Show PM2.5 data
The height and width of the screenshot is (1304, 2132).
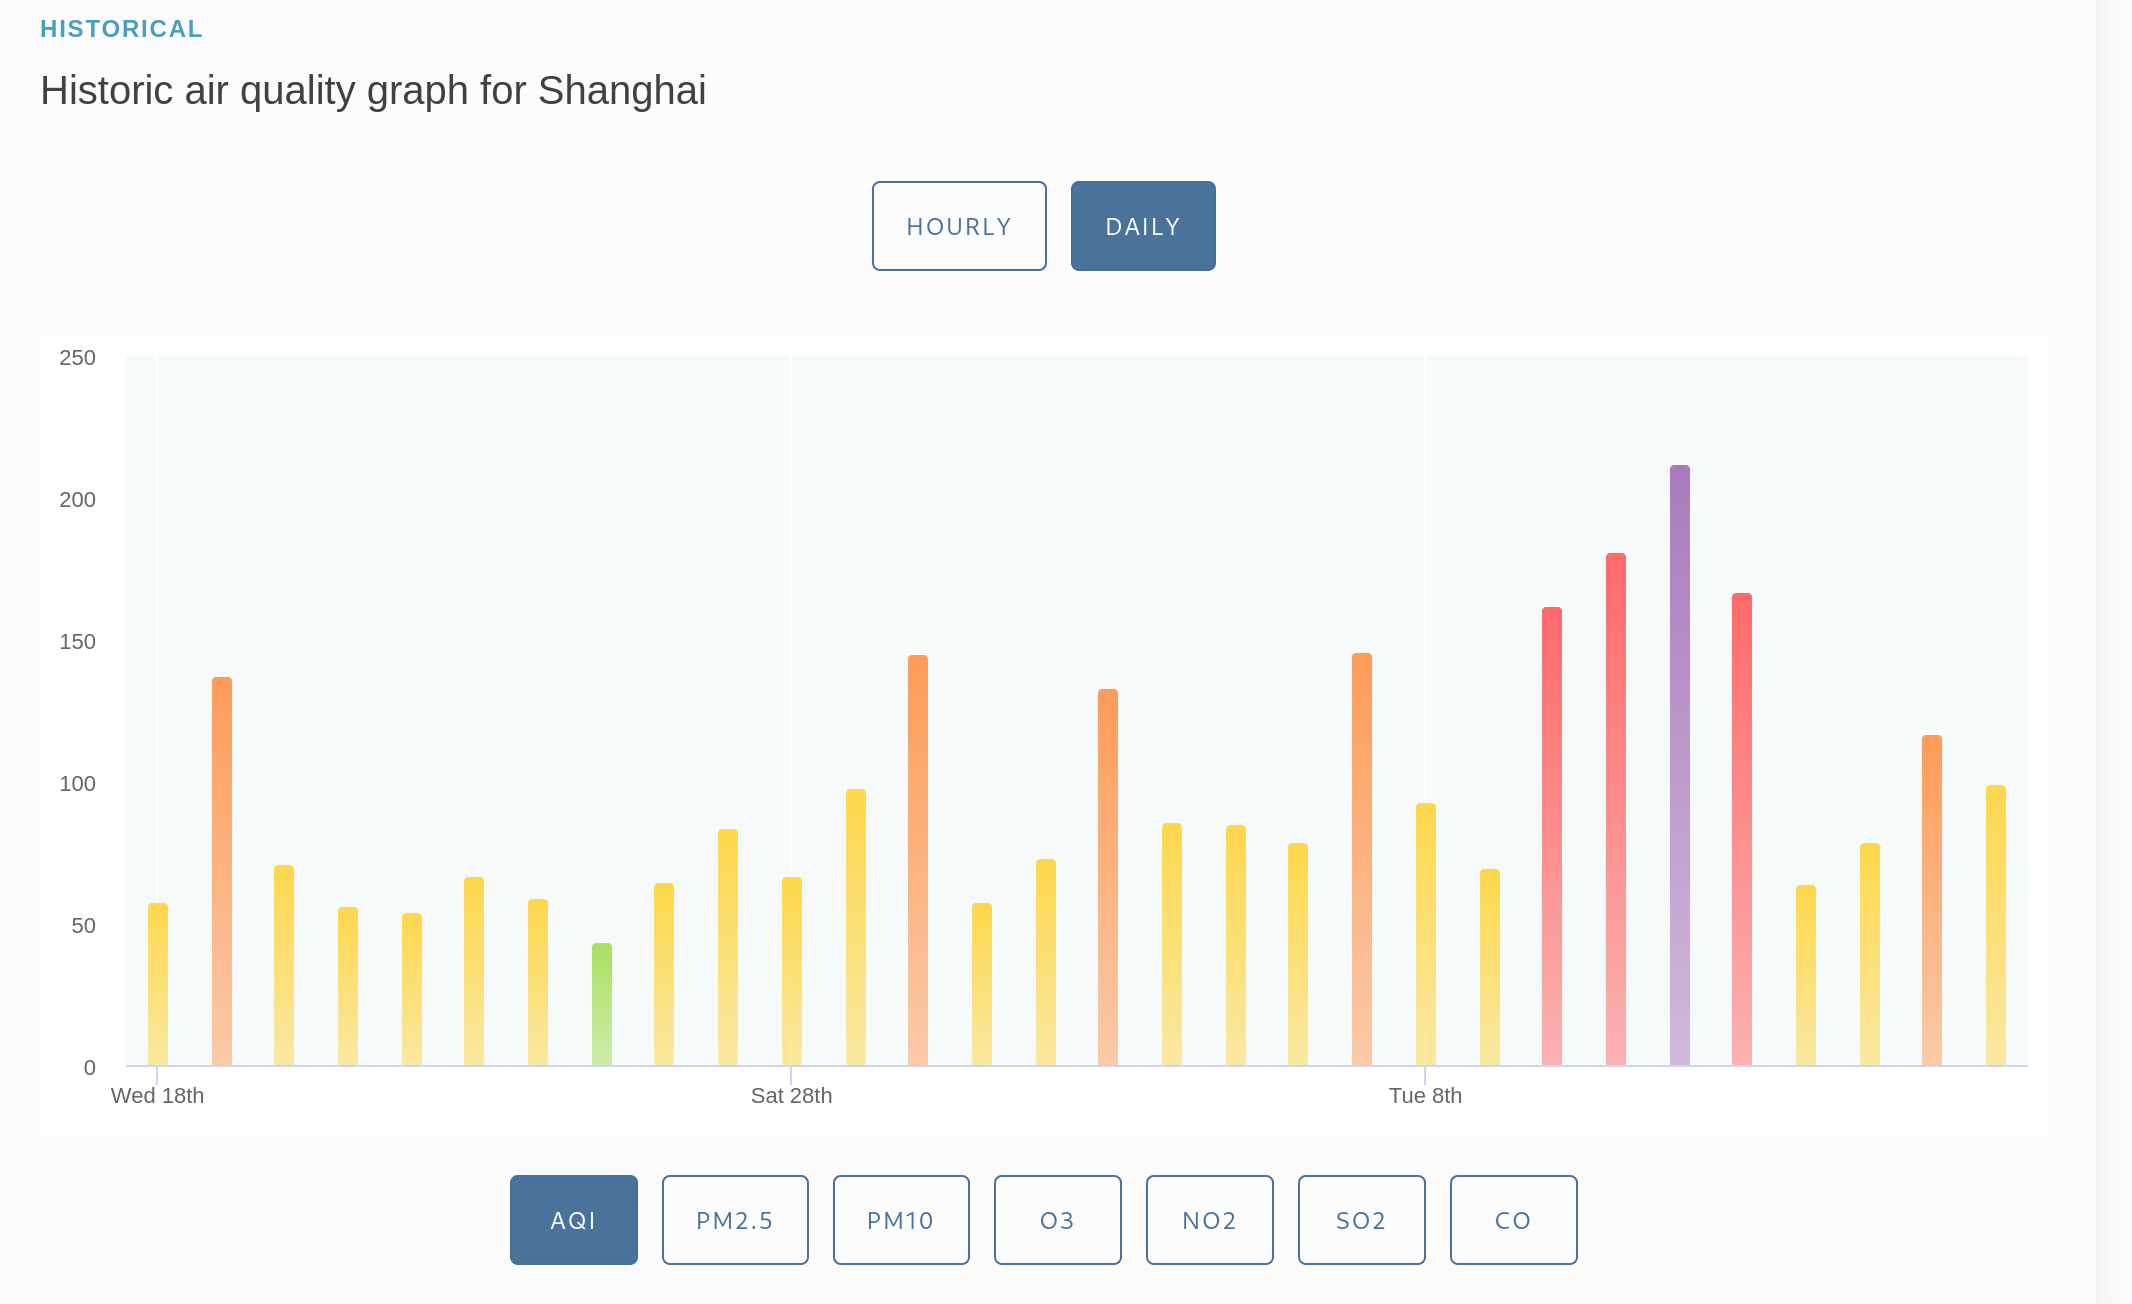(735, 1220)
